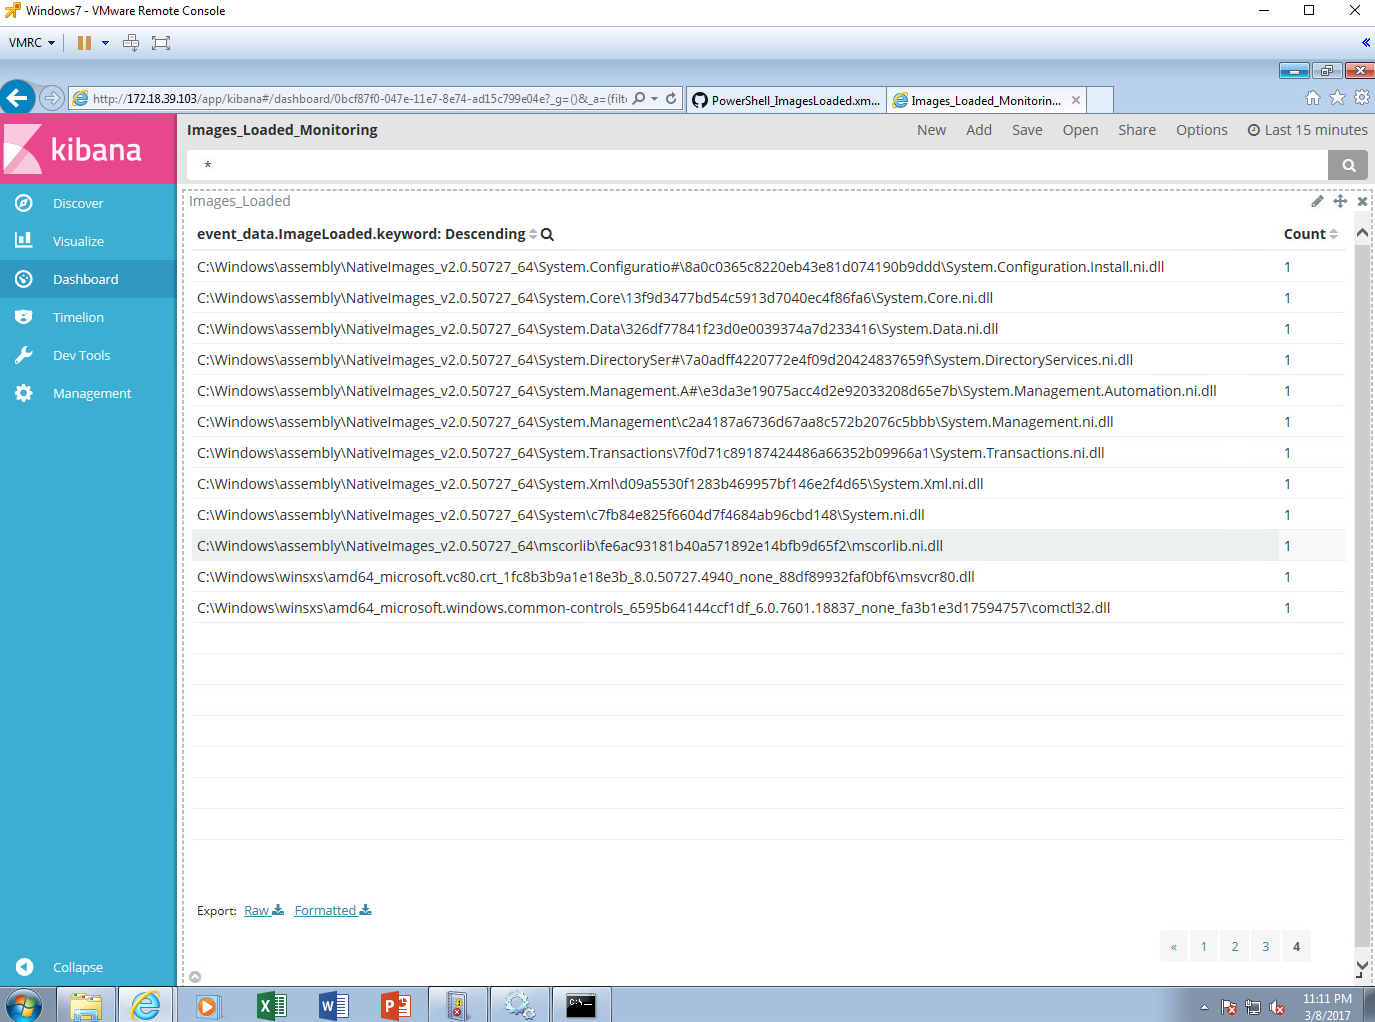Open the muted volume icon in system tray
The height and width of the screenshot is (1022, 1375).
pos(1277,1007)
